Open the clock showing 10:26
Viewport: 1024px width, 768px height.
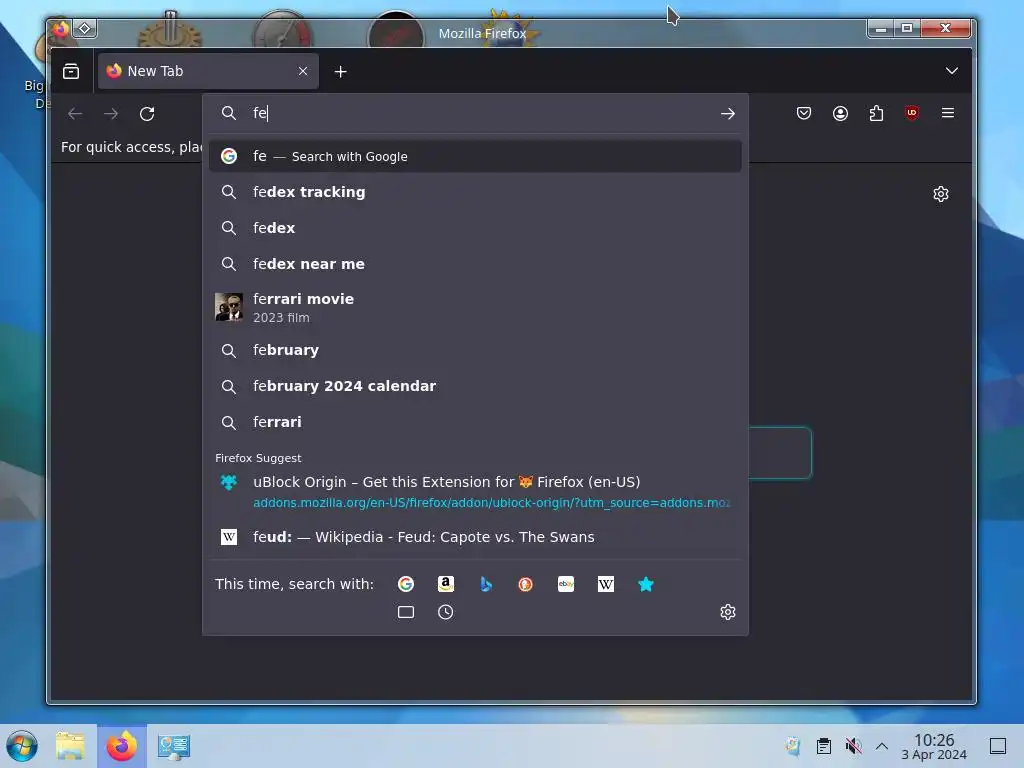pos(934,746)
